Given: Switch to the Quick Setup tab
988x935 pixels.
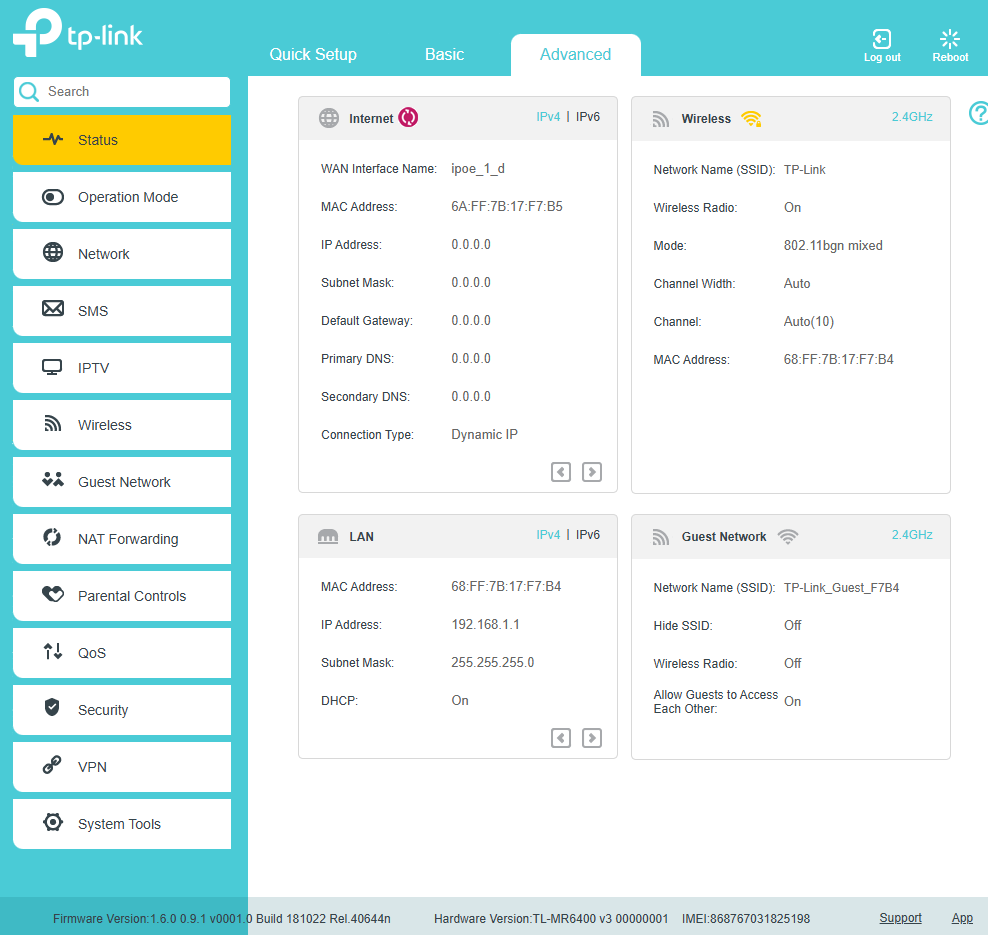Looking at the screenshot, I should click(x=313, y=54).
